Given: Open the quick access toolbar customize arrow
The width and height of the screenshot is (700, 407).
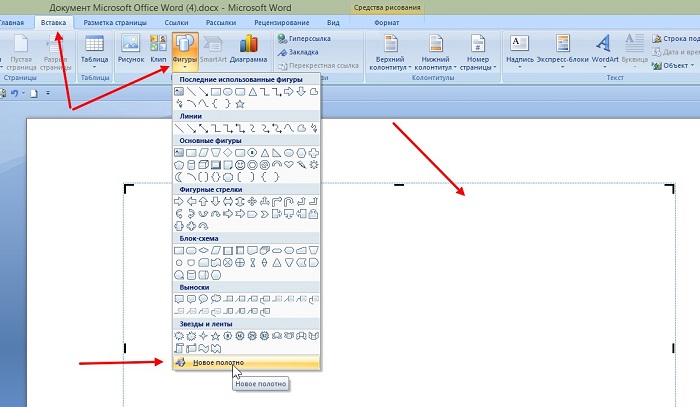Looking at the screenshot, I should click(48, 93).
